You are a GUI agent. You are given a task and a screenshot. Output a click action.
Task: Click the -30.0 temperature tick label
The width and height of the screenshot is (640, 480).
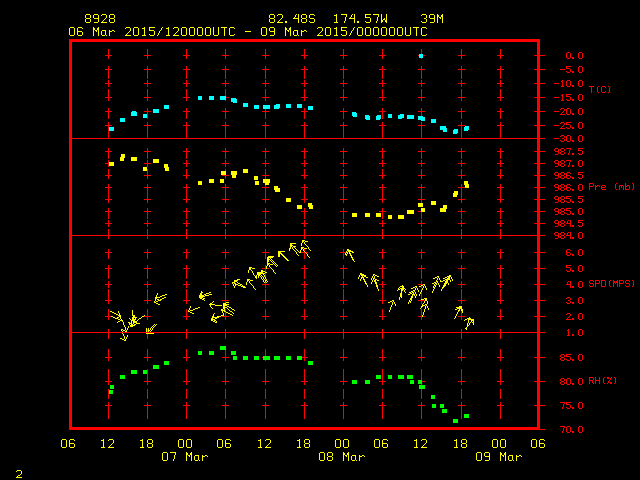(569, 139)
